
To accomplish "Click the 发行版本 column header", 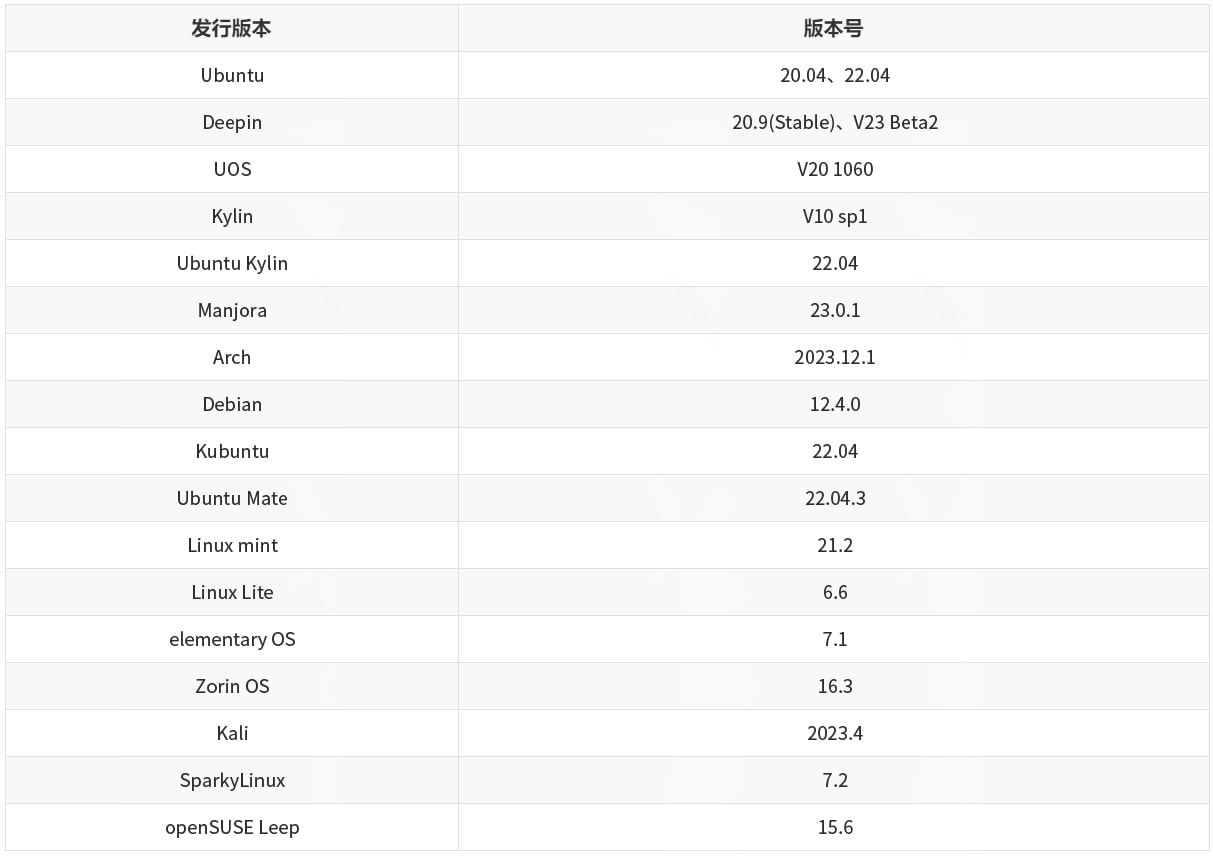I will 232,28.
